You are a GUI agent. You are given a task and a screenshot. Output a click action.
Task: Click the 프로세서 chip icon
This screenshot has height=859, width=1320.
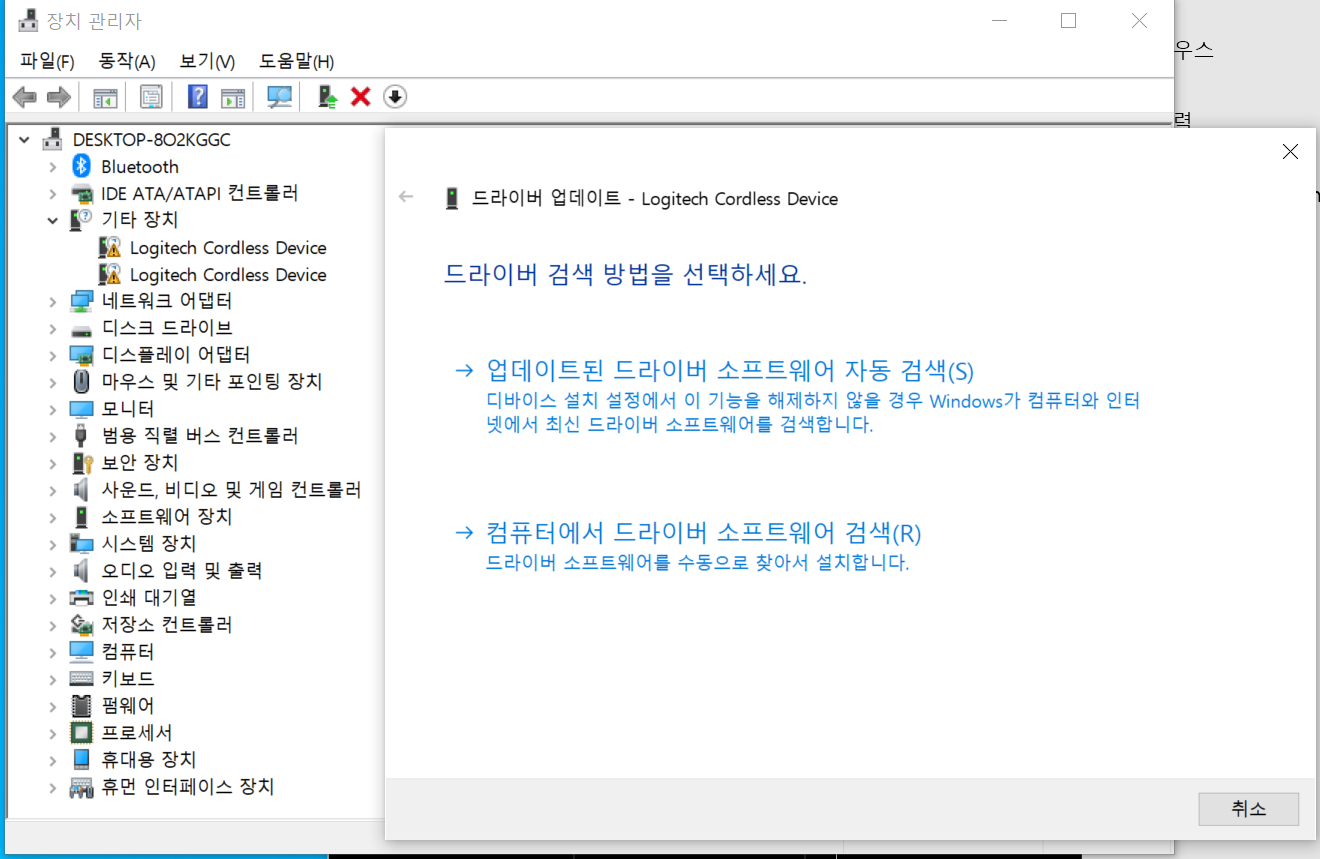pyautogui.click(x=82, y=733)
